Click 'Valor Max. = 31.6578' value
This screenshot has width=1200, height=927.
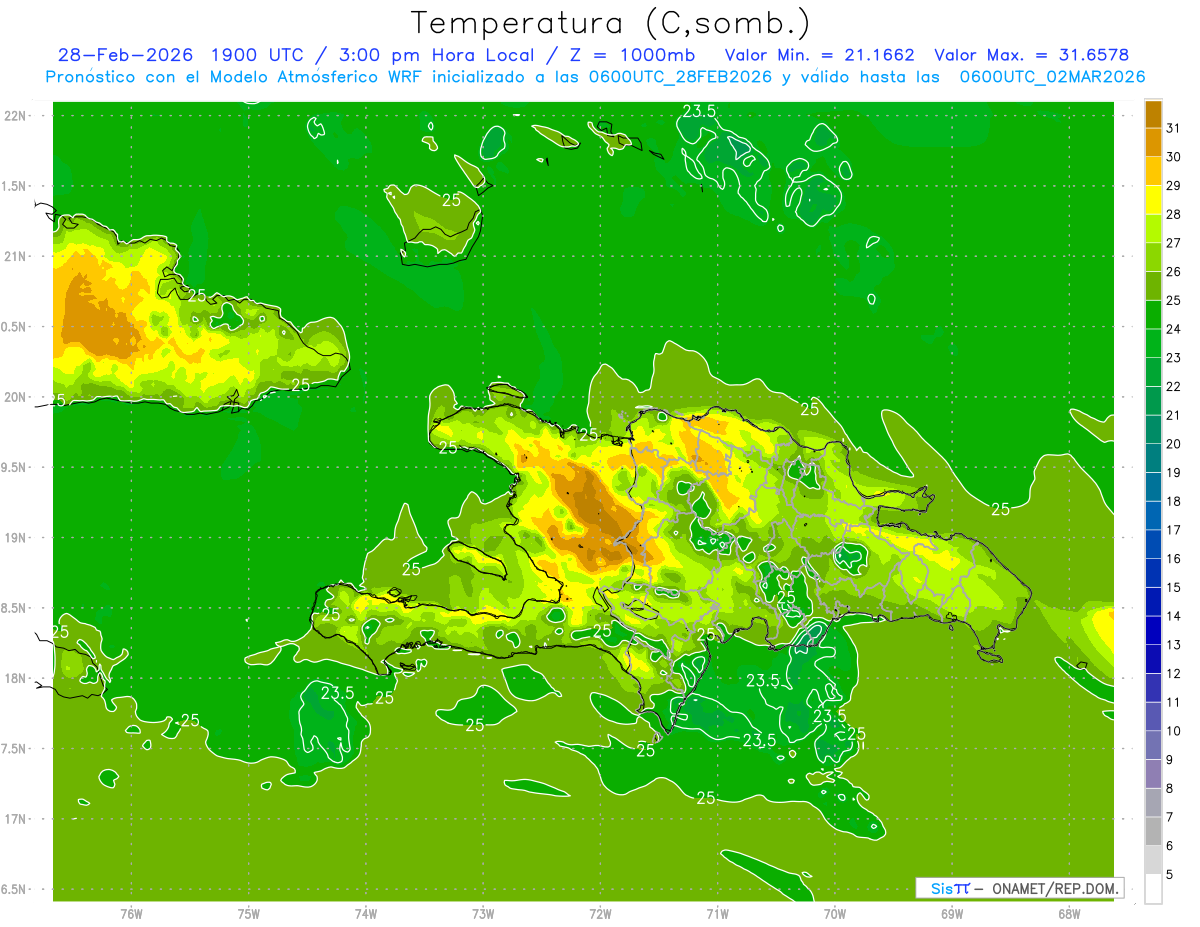1031,55
